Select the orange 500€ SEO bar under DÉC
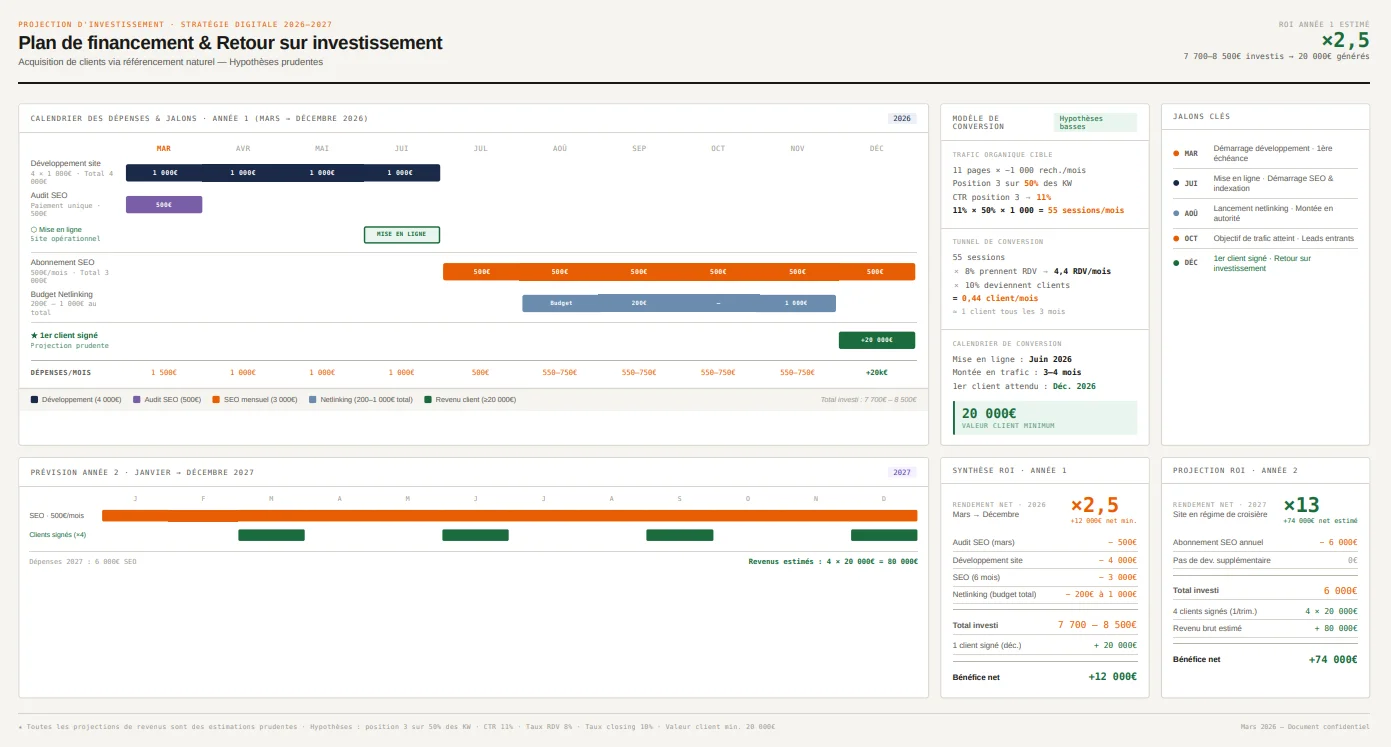The width and height of the screenshot is (1391, 747). pos(876,271)
